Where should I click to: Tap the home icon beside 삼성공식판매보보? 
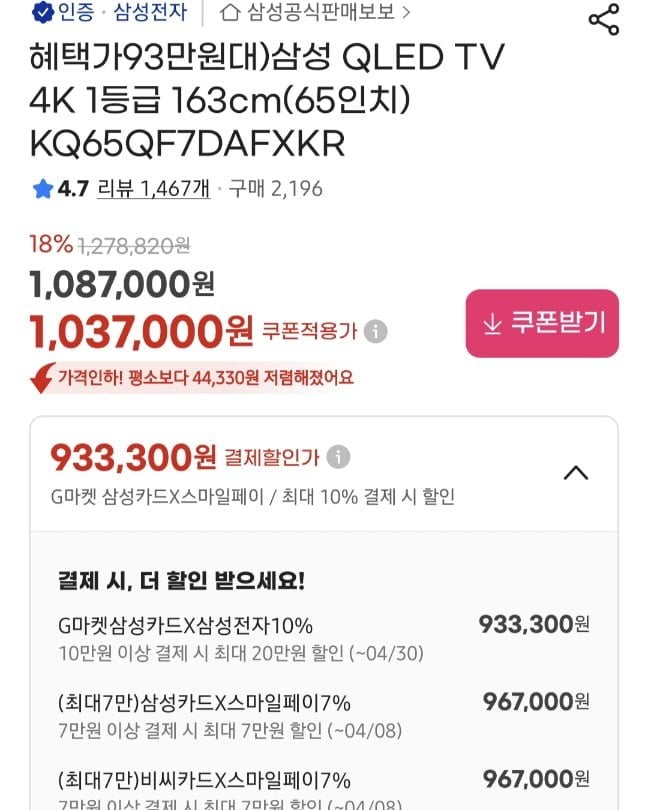coord(229,13)
